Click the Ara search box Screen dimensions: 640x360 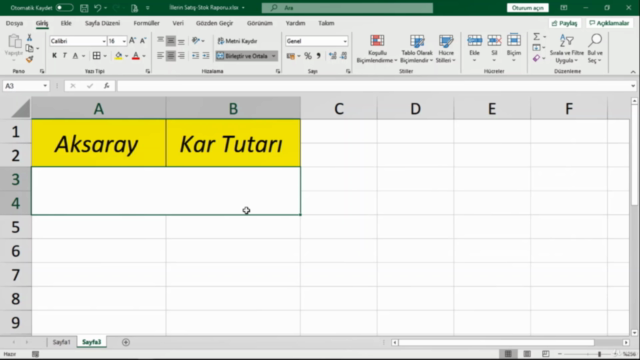(x=347, y=8)
